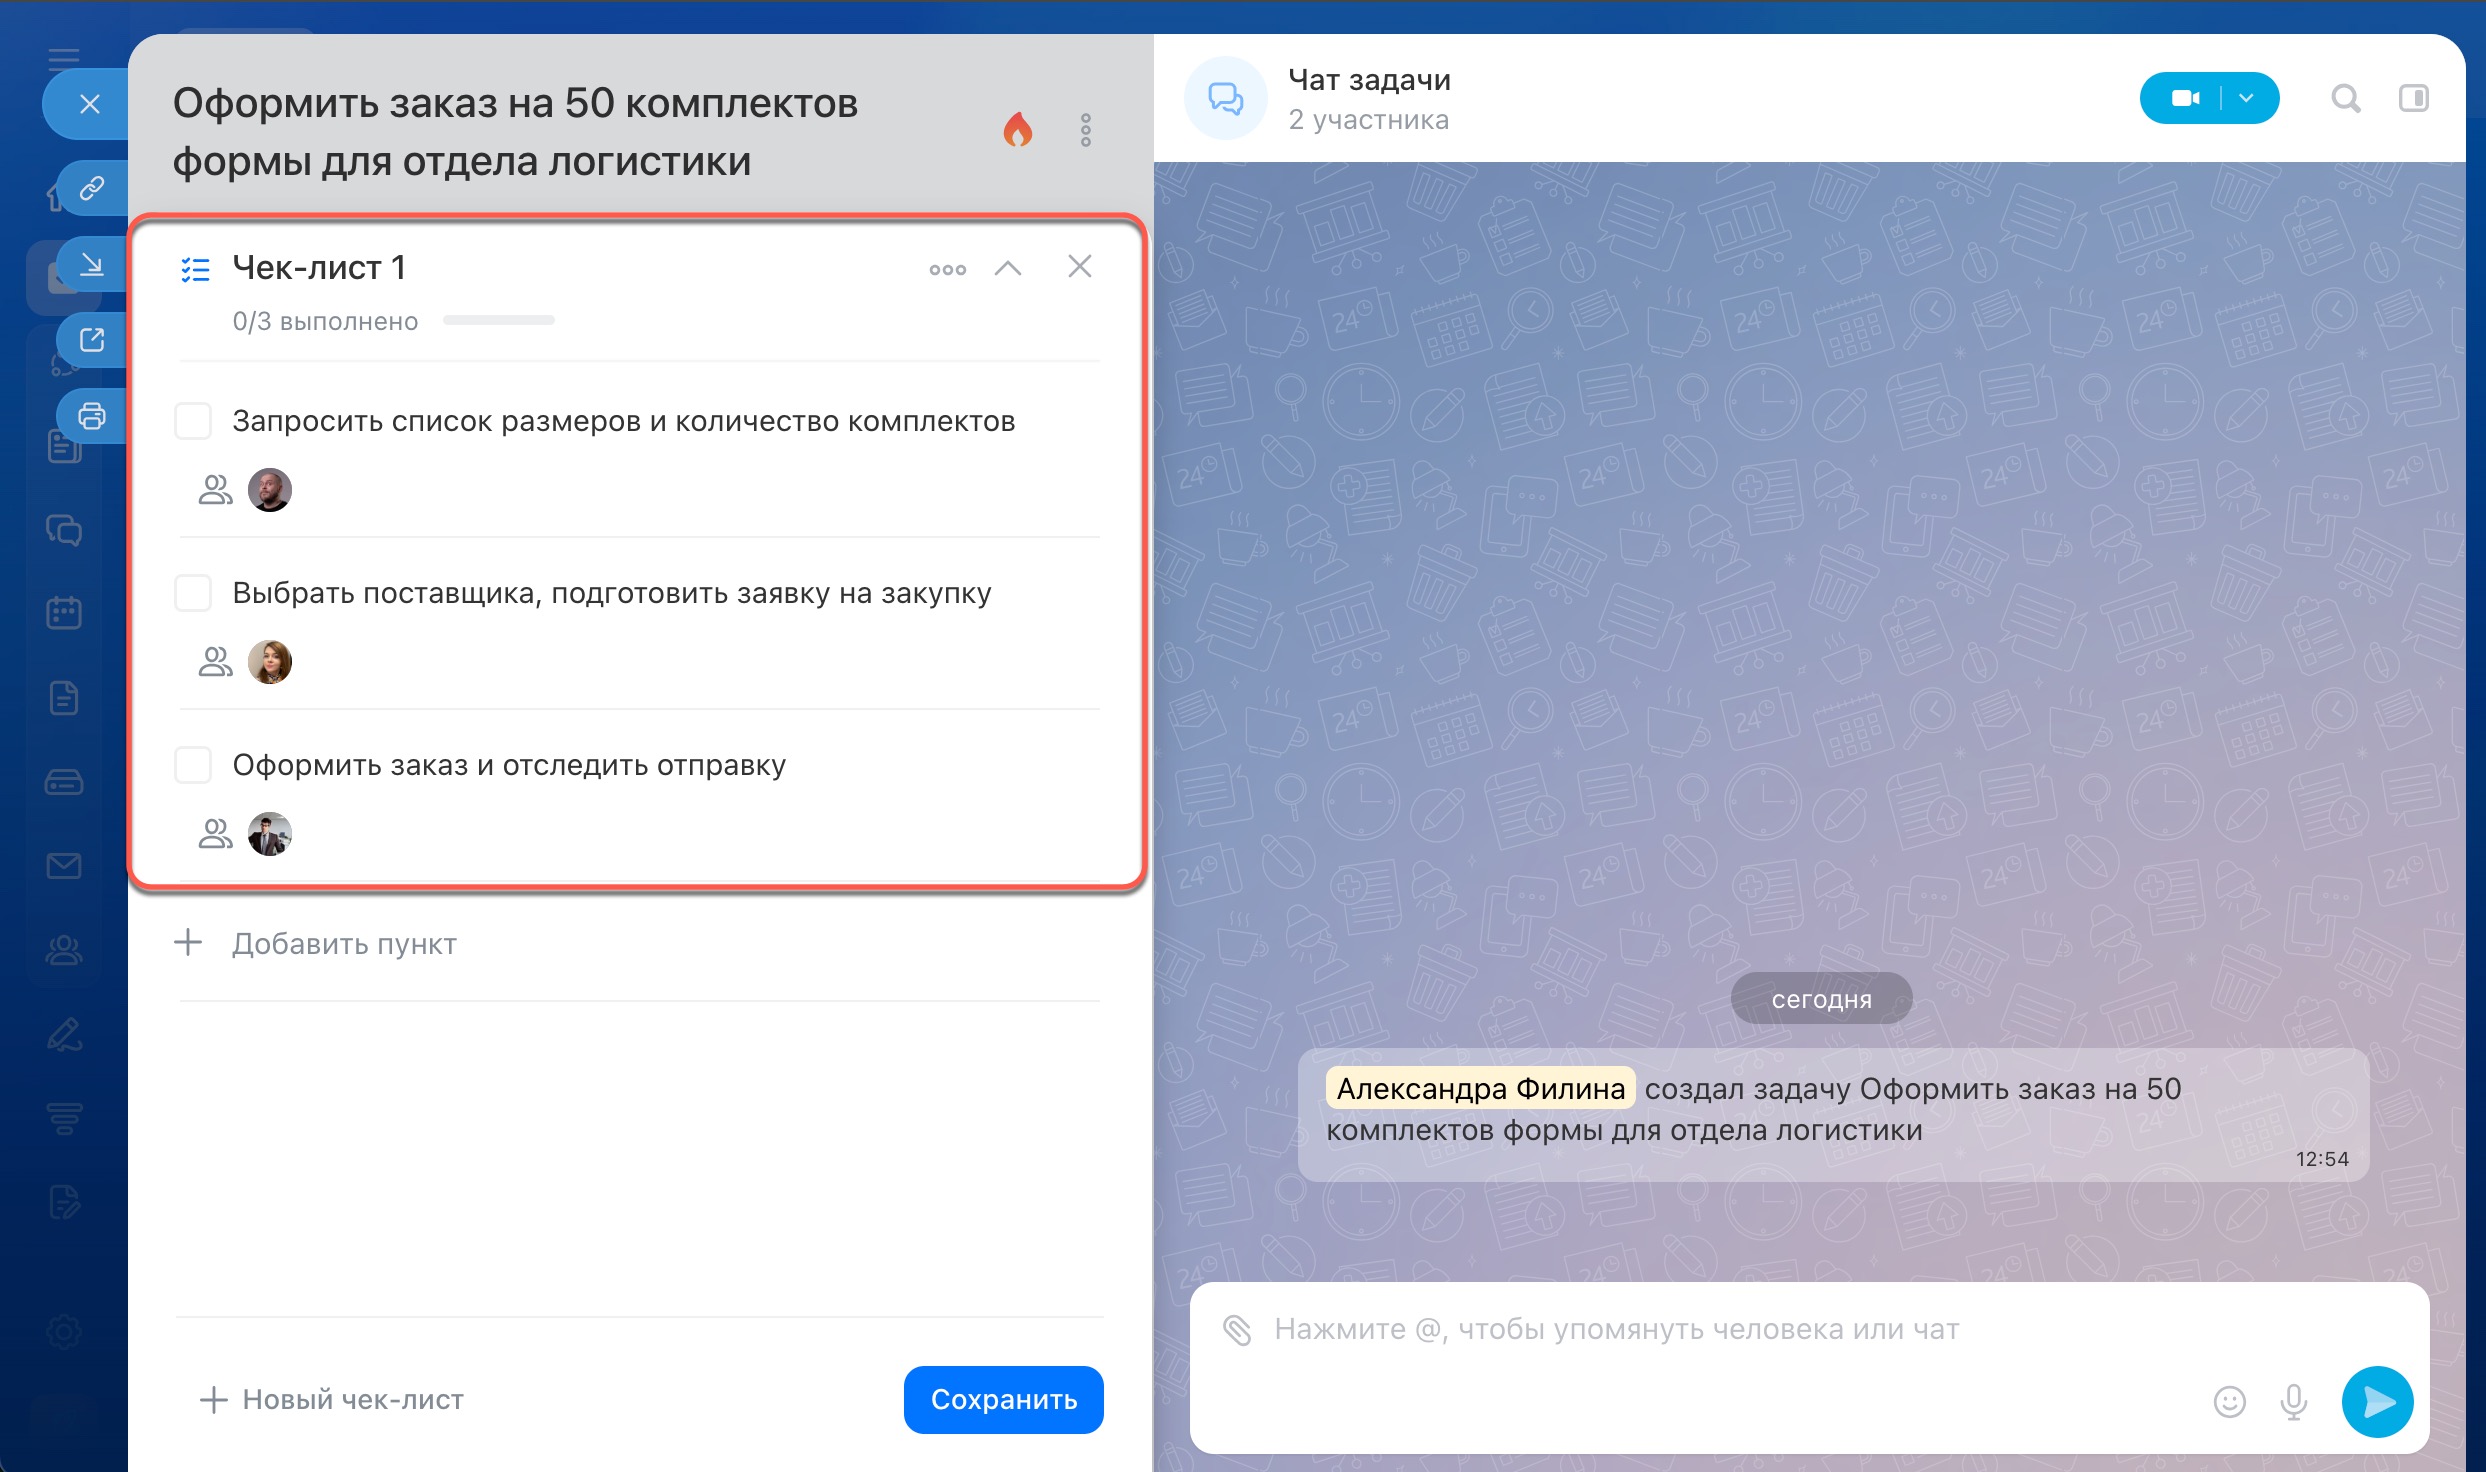2486x1472 pixels.
Task: Open Чек-лист 1 three-dot options menu
Action: point(947,269)
